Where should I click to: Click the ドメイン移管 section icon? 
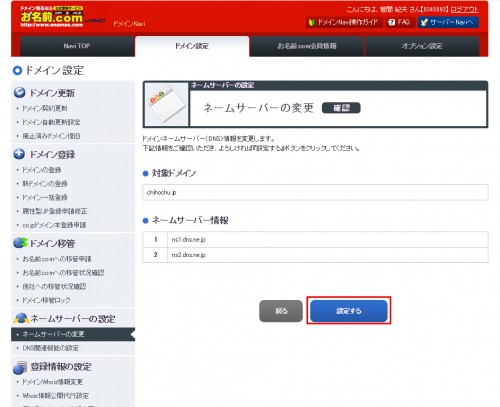pyautogui.click(x=20, y=243)
